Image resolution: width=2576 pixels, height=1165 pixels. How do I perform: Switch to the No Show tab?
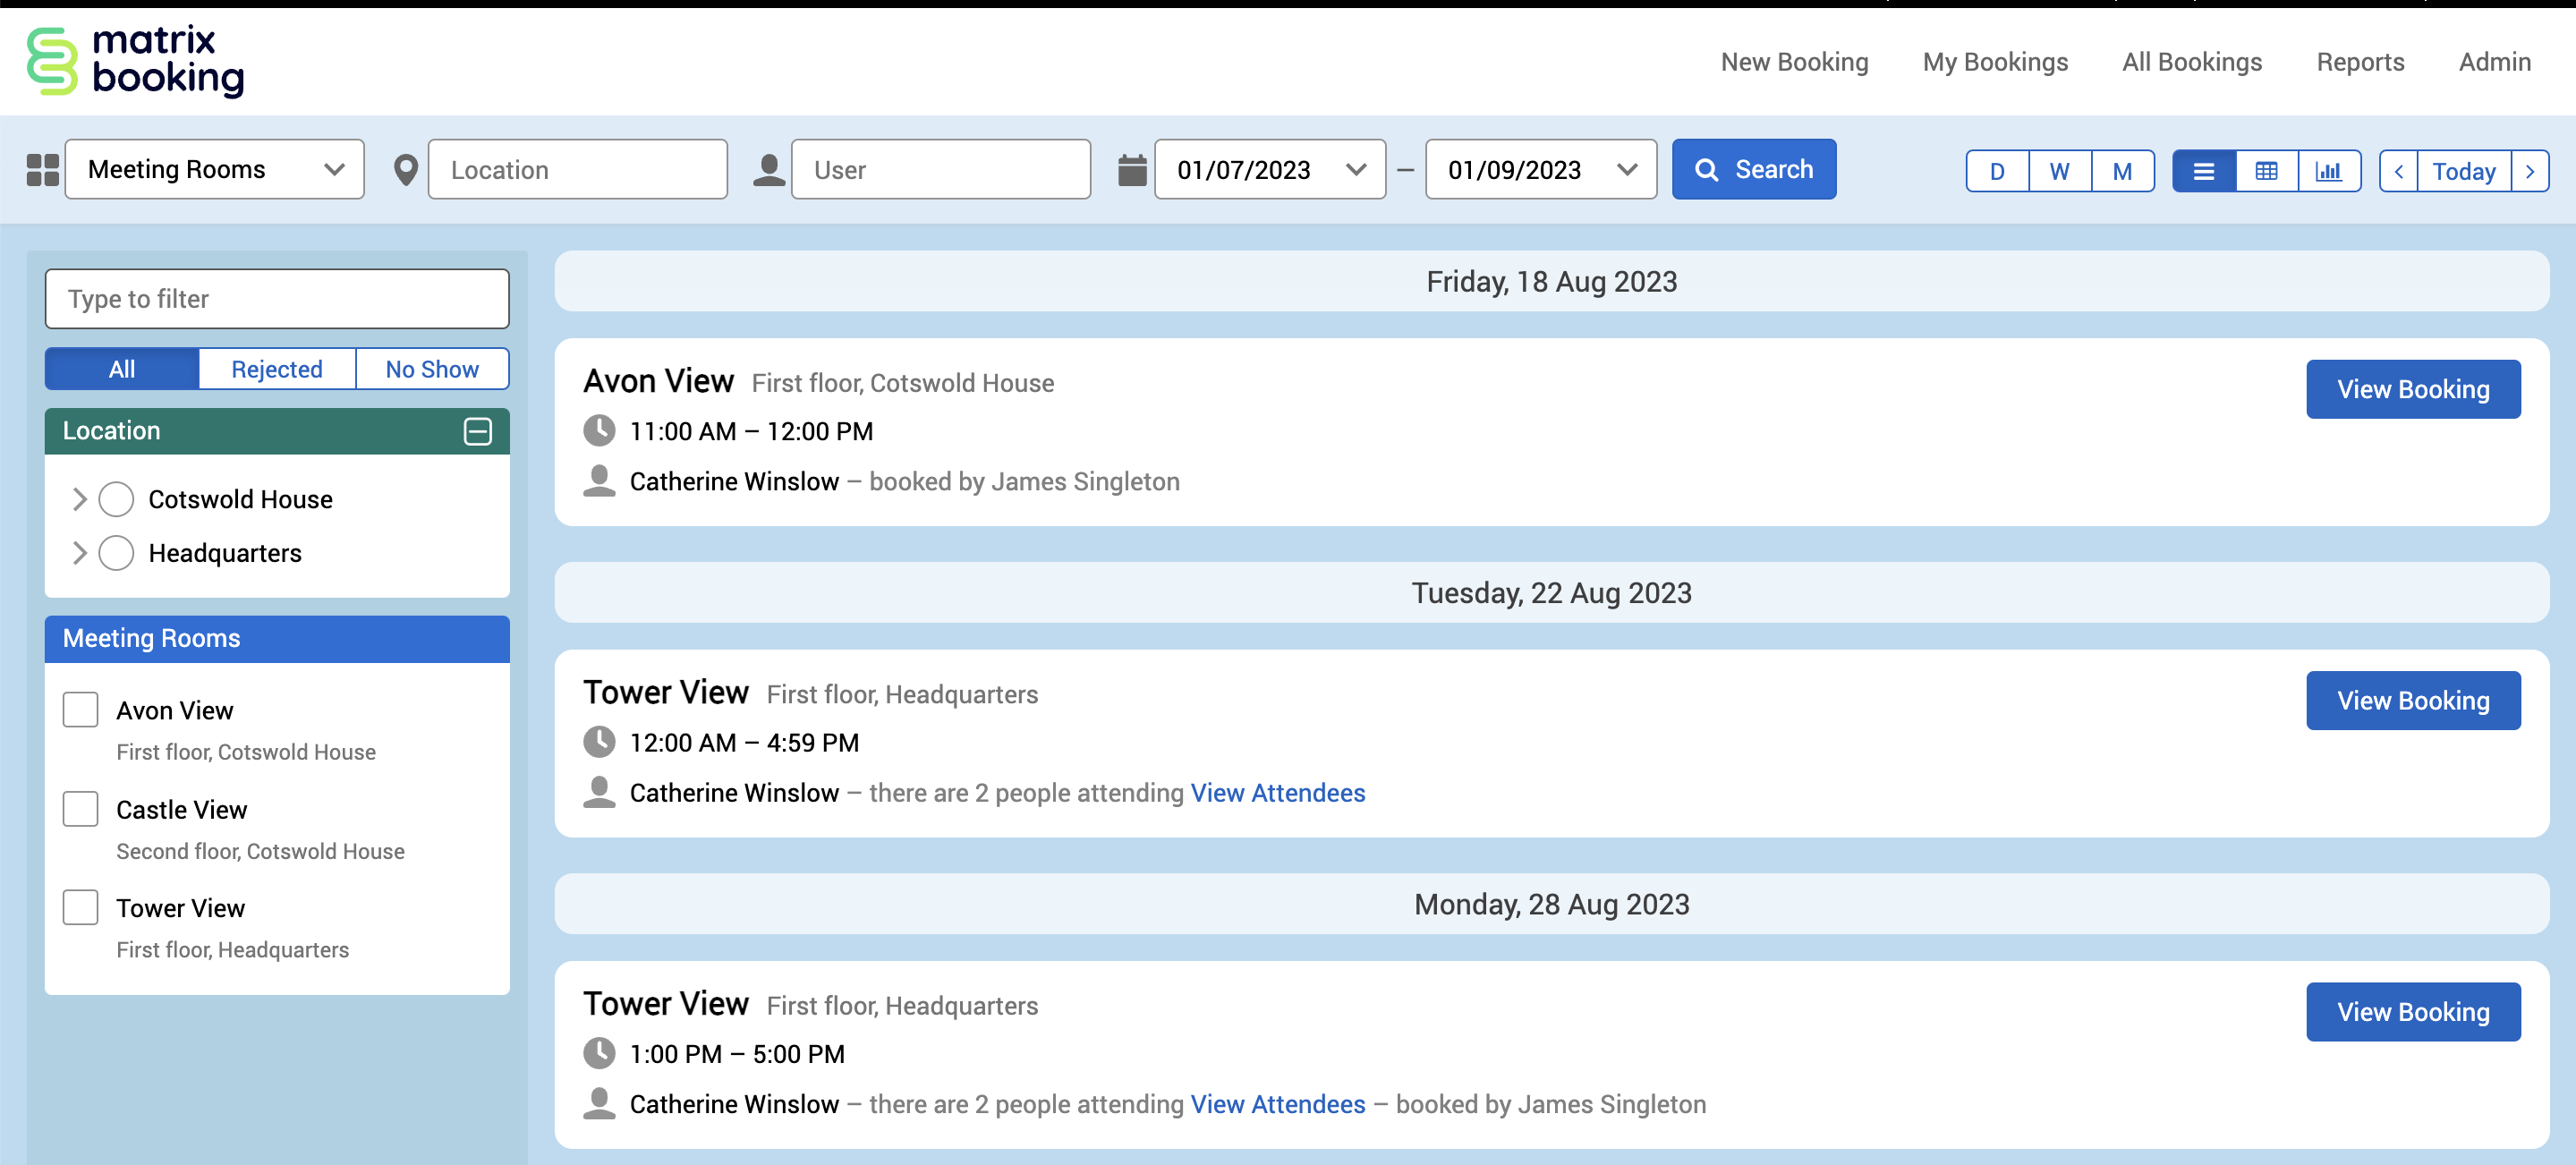[x=432, y=369]
